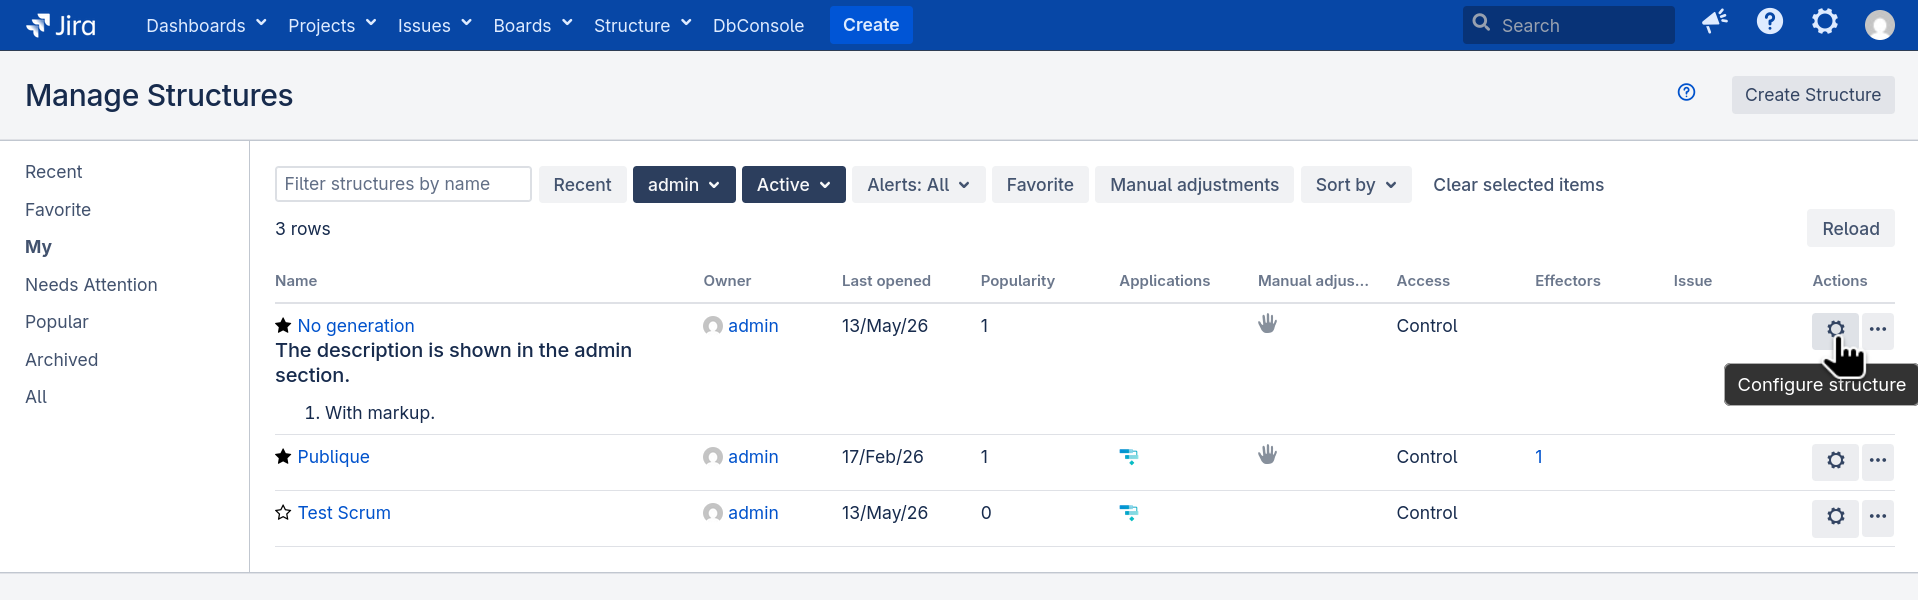Open the three-dots menu for No generation

click(1878, 330)
